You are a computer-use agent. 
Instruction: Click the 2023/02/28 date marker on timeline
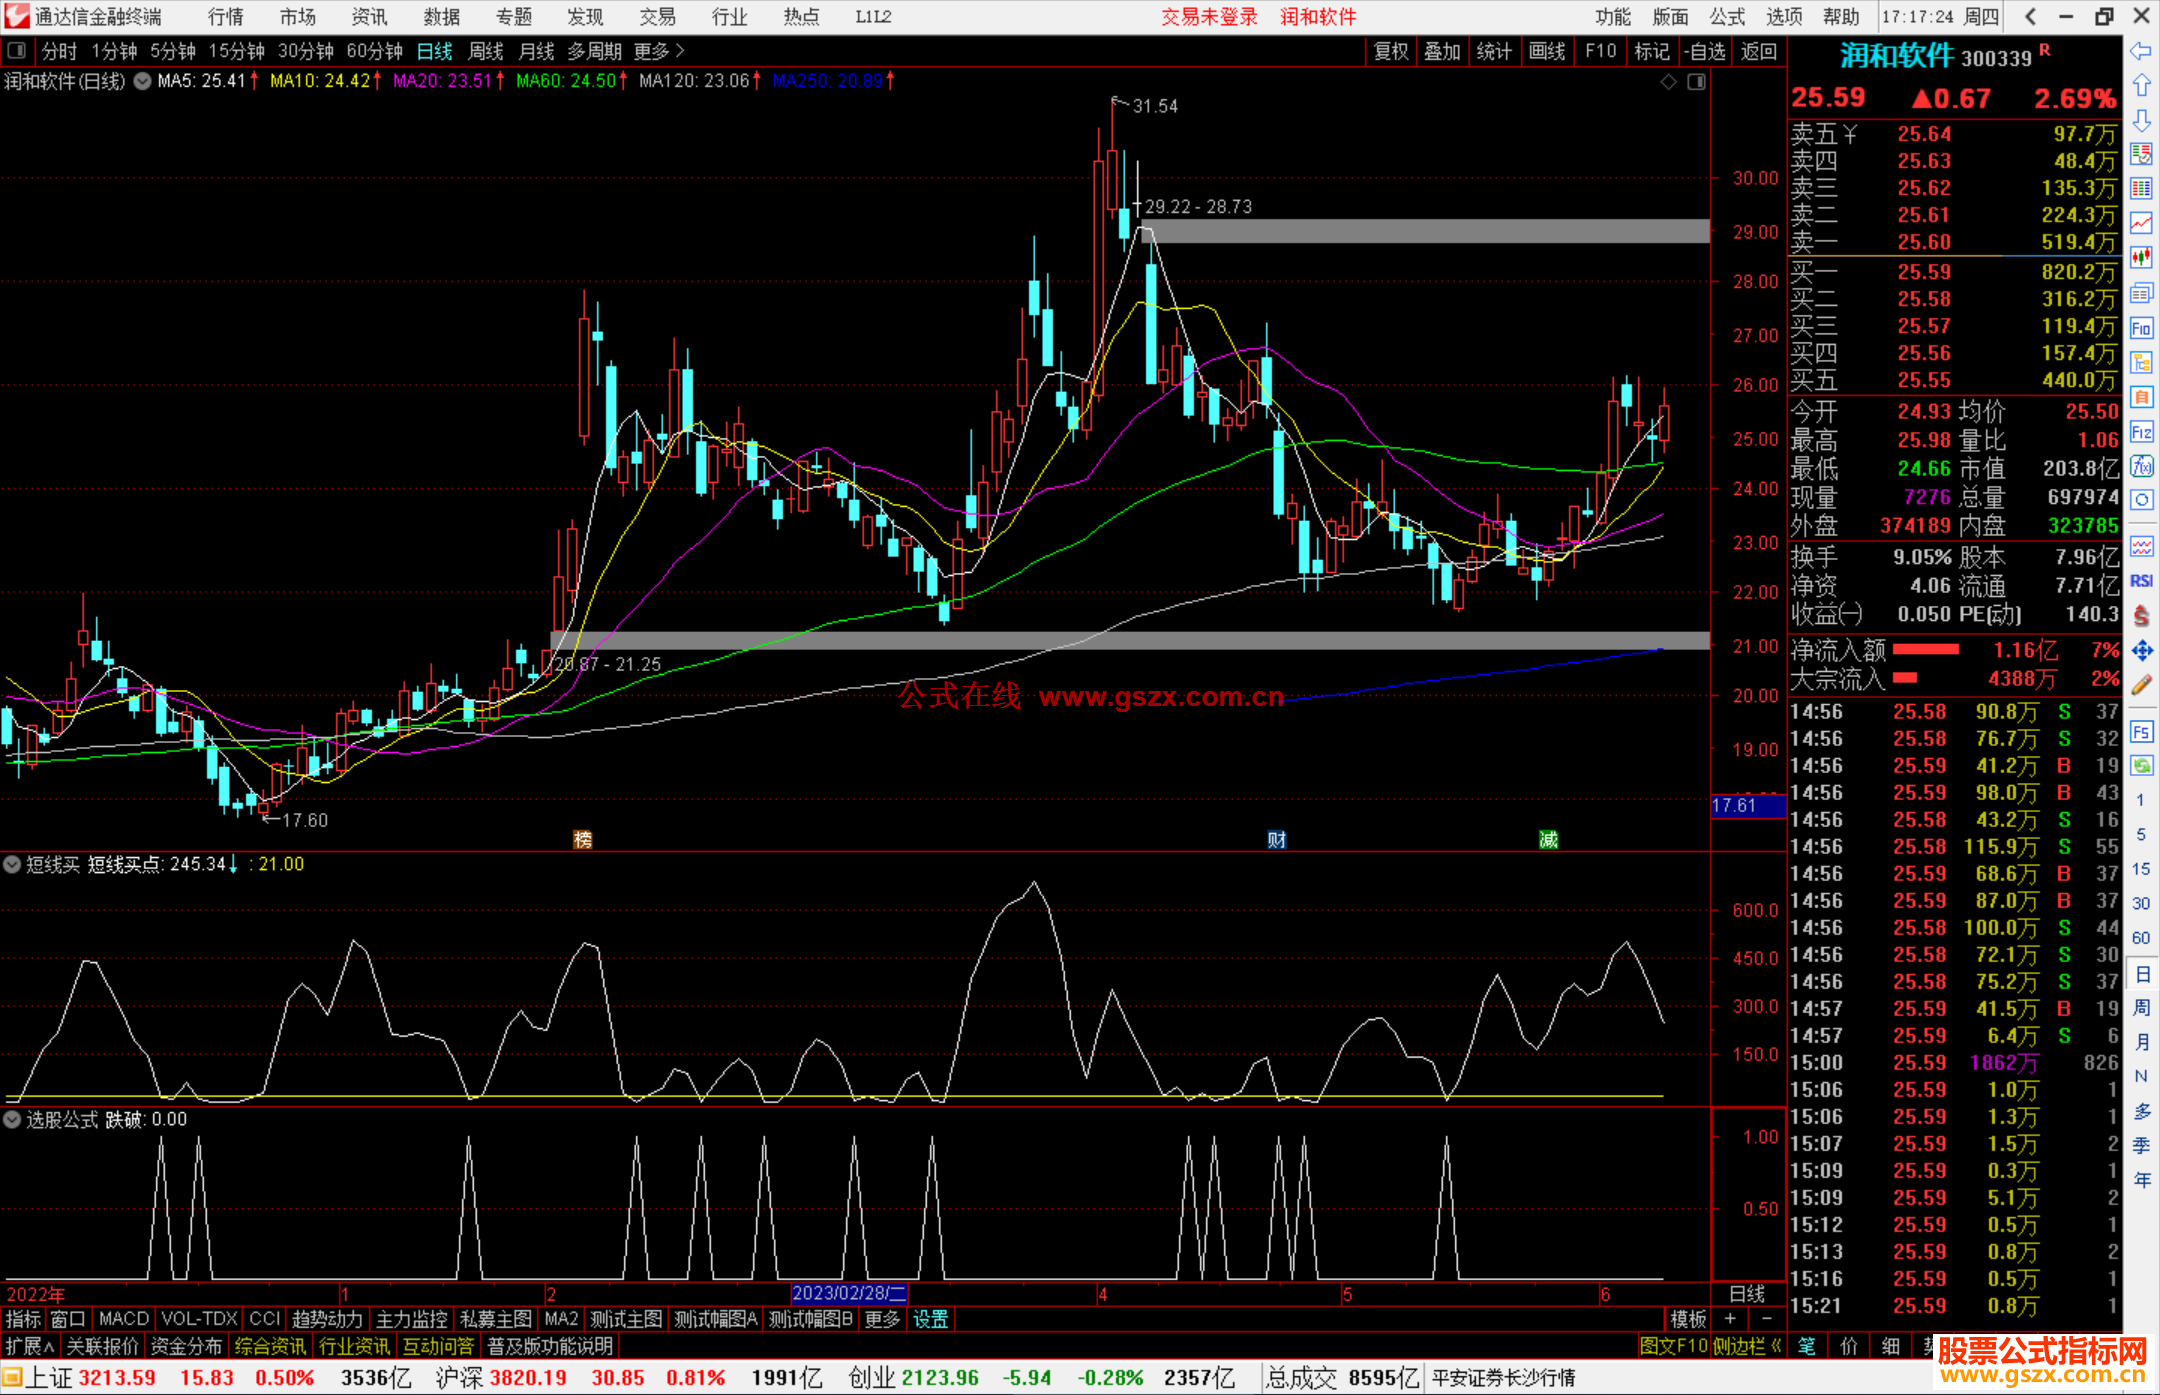click(848, 1293)
